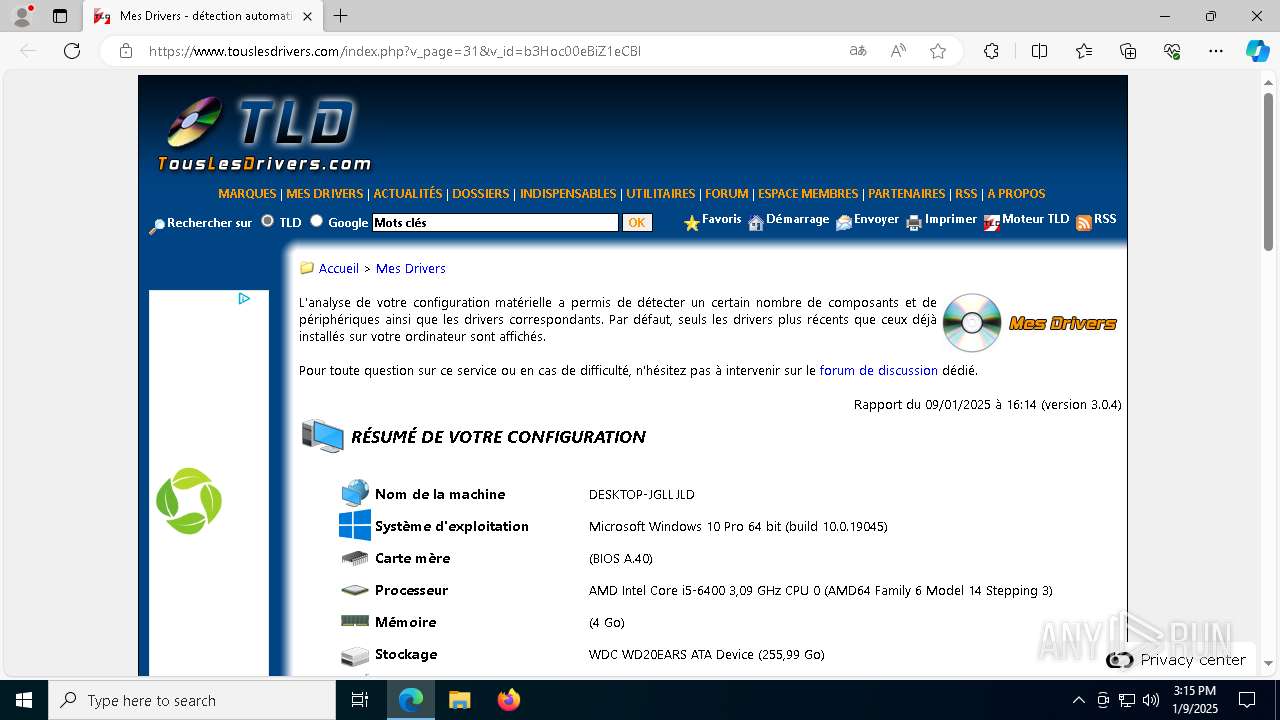Click the OK search button

pyautogui.click(x=637, y=223)
